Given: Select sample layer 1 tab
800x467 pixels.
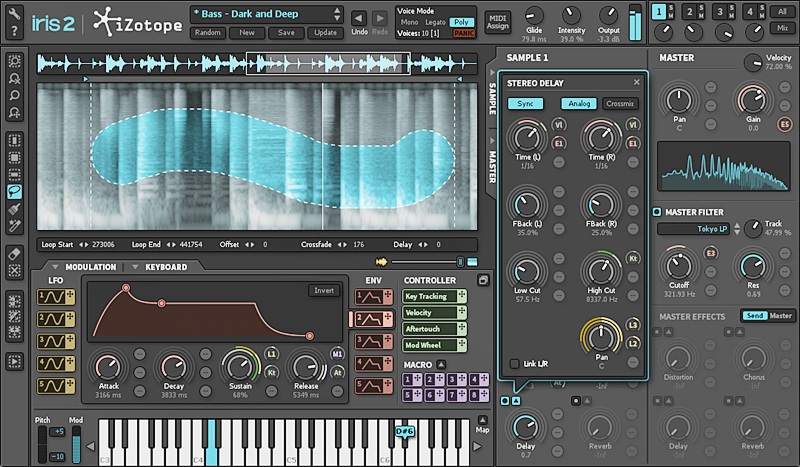Looking at the screenshot, I should pyautogui.click(x=659, y=12).
